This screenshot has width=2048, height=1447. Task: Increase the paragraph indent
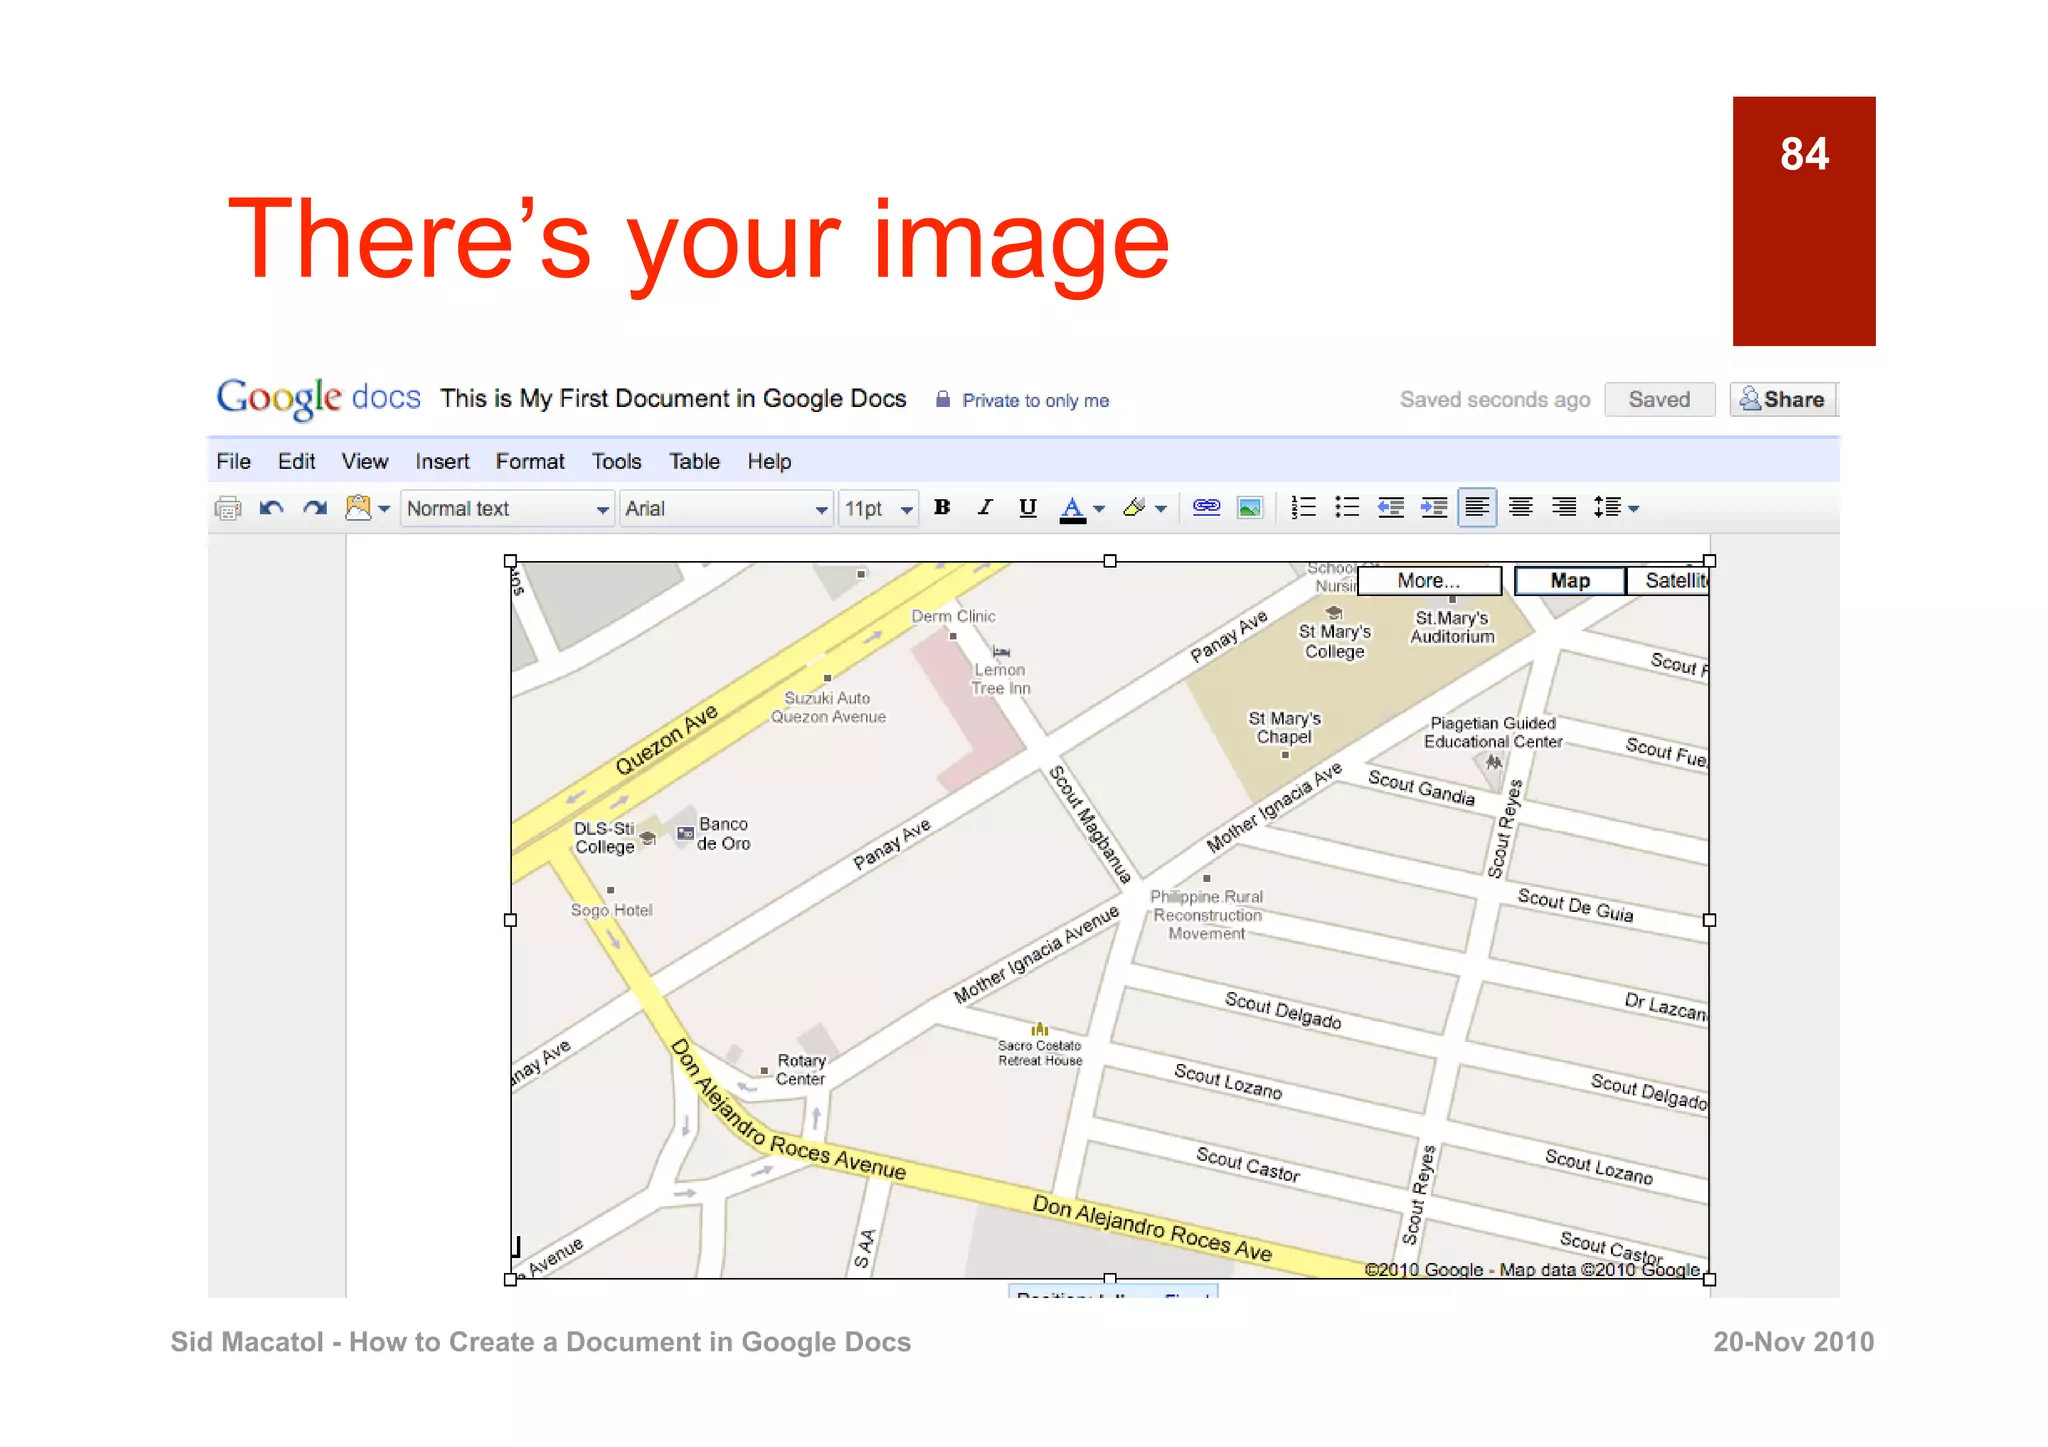click(1434, 508)
